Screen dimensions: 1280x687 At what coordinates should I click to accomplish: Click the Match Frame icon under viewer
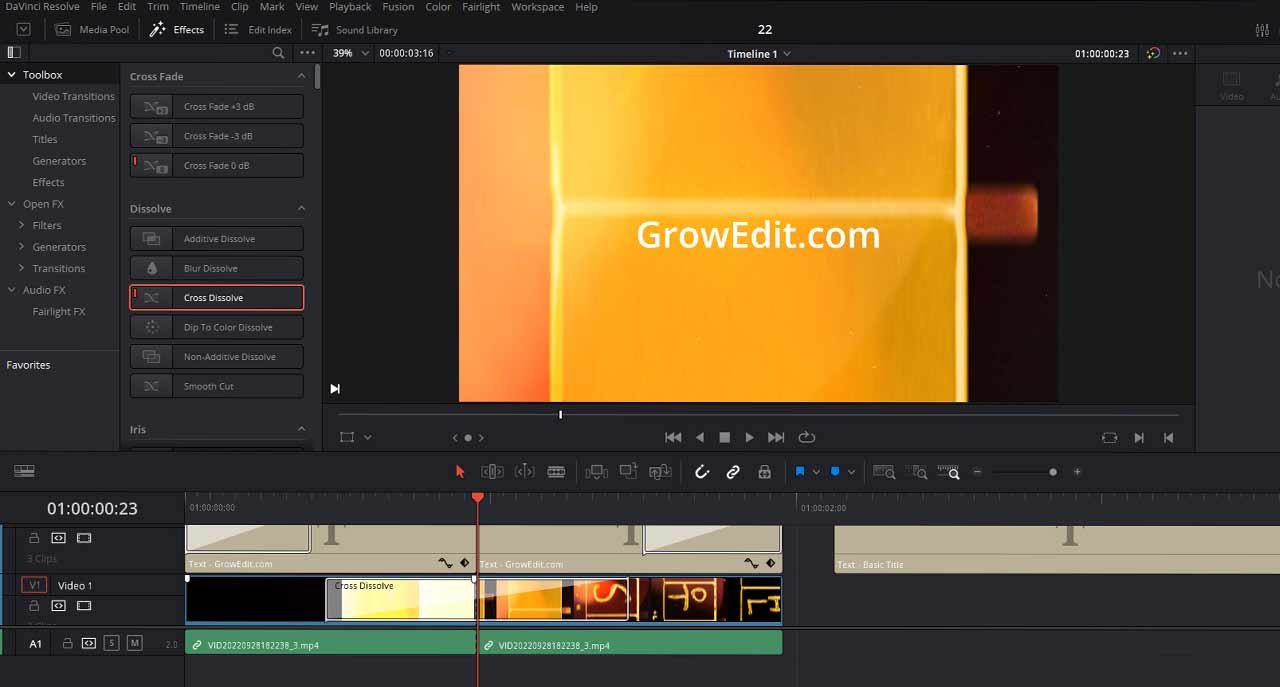coord(1109,437)
